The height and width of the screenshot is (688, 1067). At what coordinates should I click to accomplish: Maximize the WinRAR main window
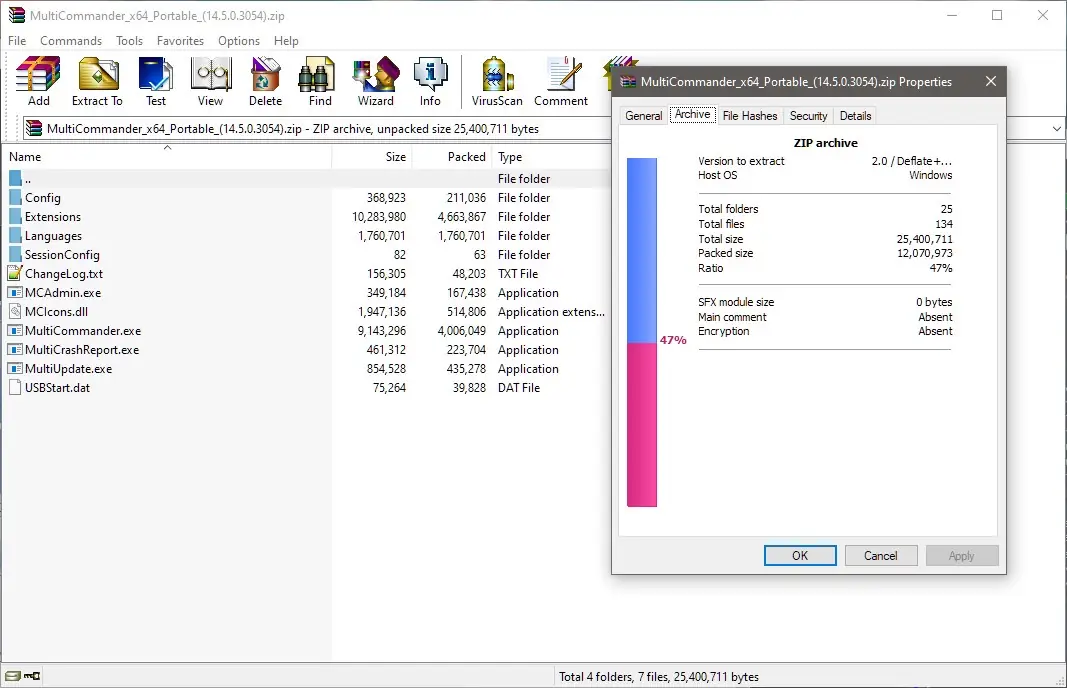pyautogui.click(x=997, y=15)
